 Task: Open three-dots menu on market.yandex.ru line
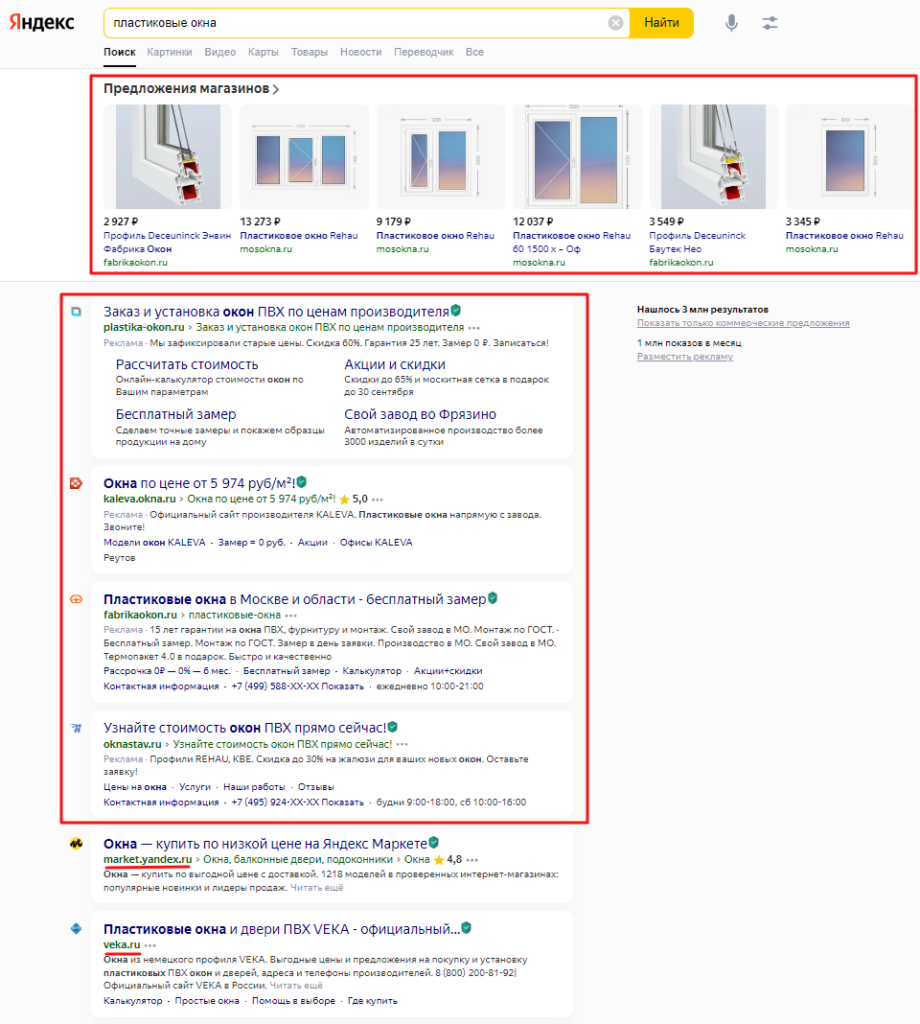click(472, 860)
